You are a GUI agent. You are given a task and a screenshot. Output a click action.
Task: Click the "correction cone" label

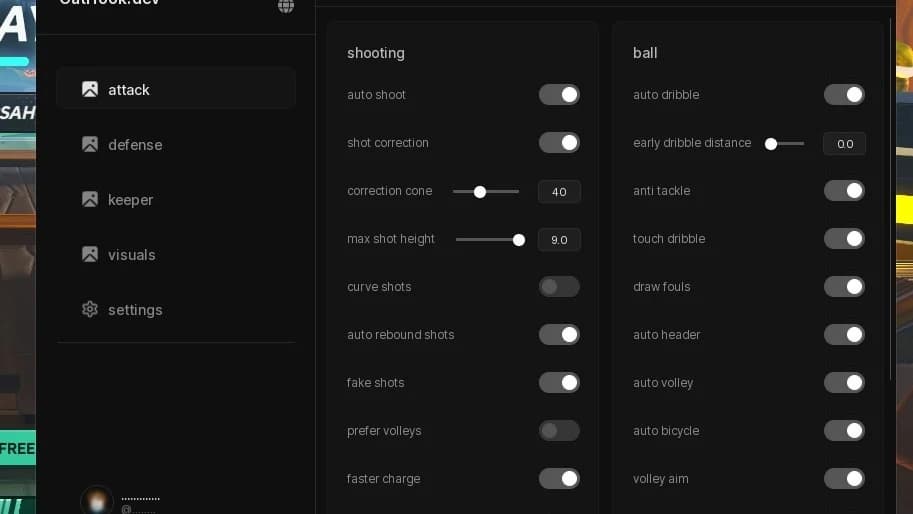tap(390, 191)
